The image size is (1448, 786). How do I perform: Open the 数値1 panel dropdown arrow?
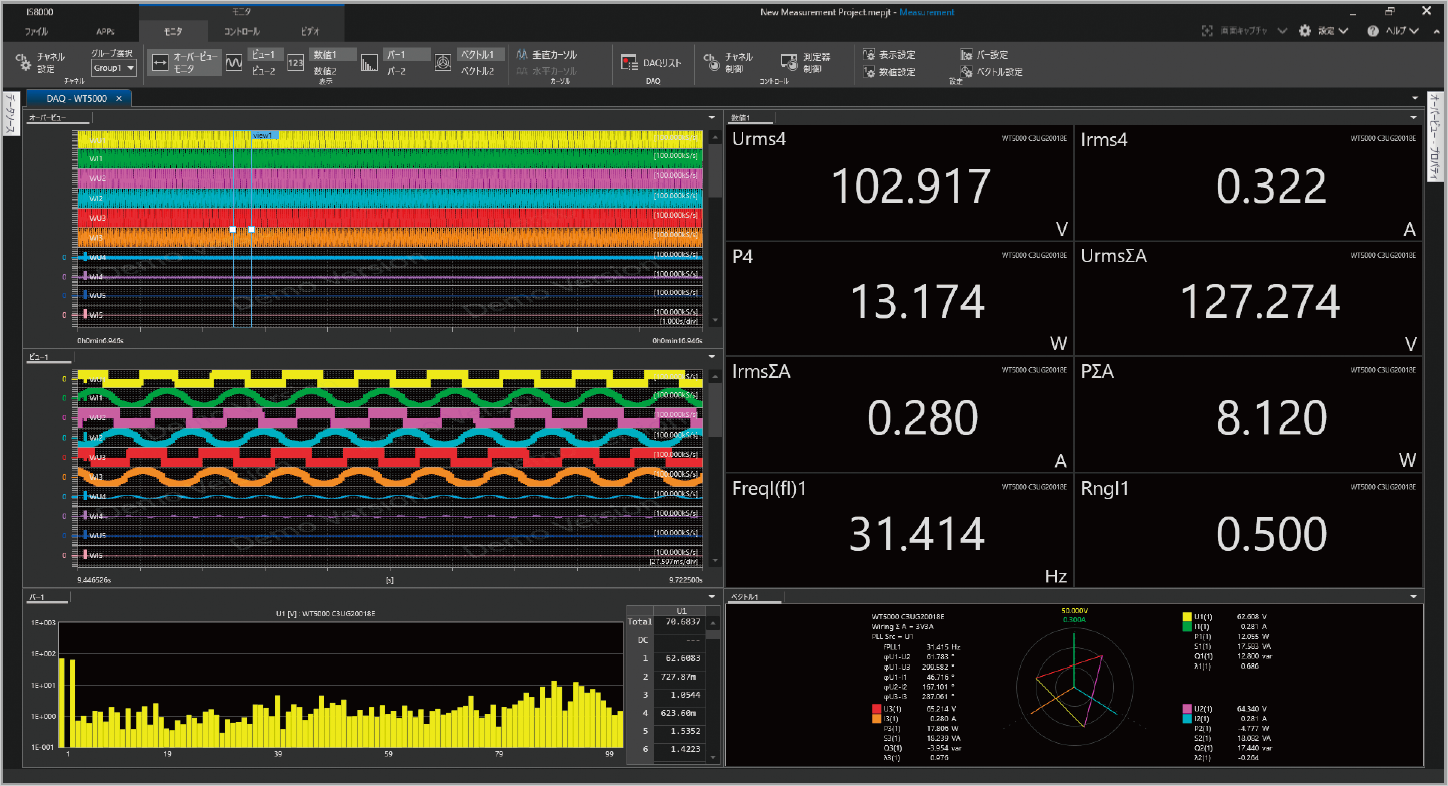click(1415, 117)
